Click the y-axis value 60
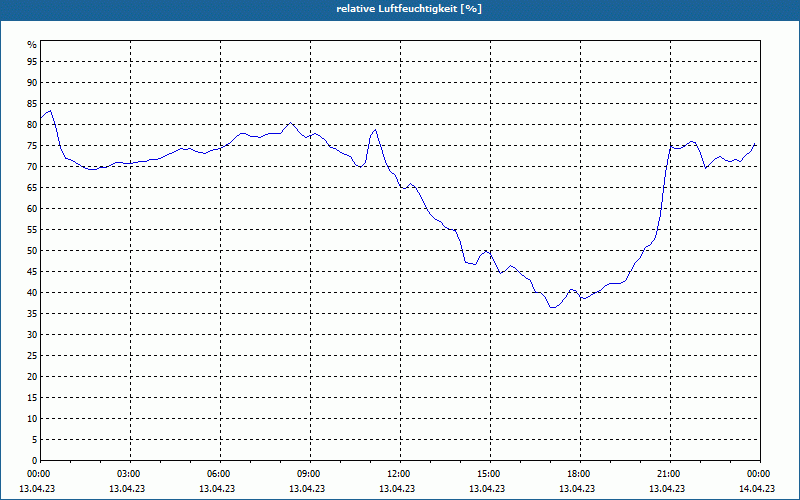This screenshot has width=800, height=500. (x=32, y=209)
